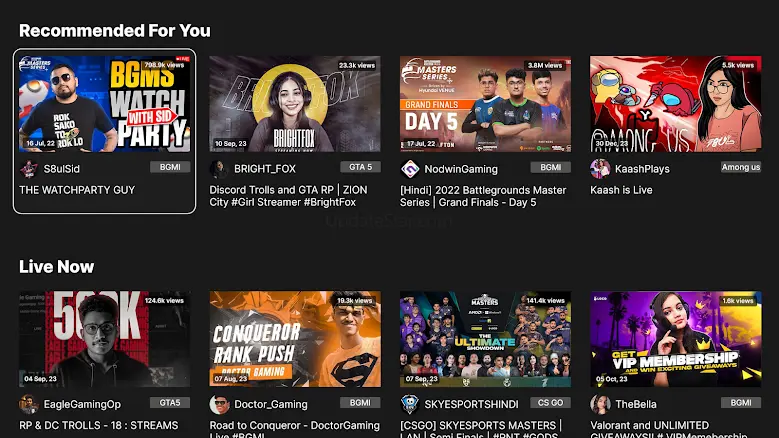
Task: Open 'Road to Conqueror - DoctorGaming' title
Action: [295, 429]
